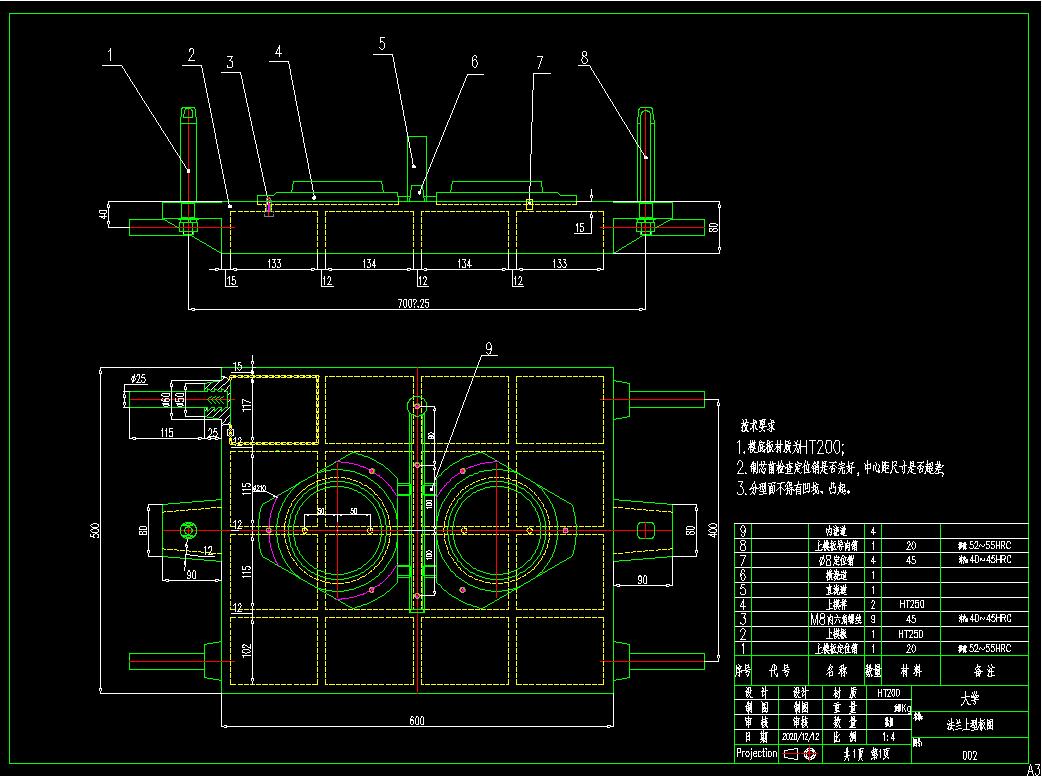Click technical requirement line 3 text
This screenshot has height=776, width=1042.
(793, 488)
